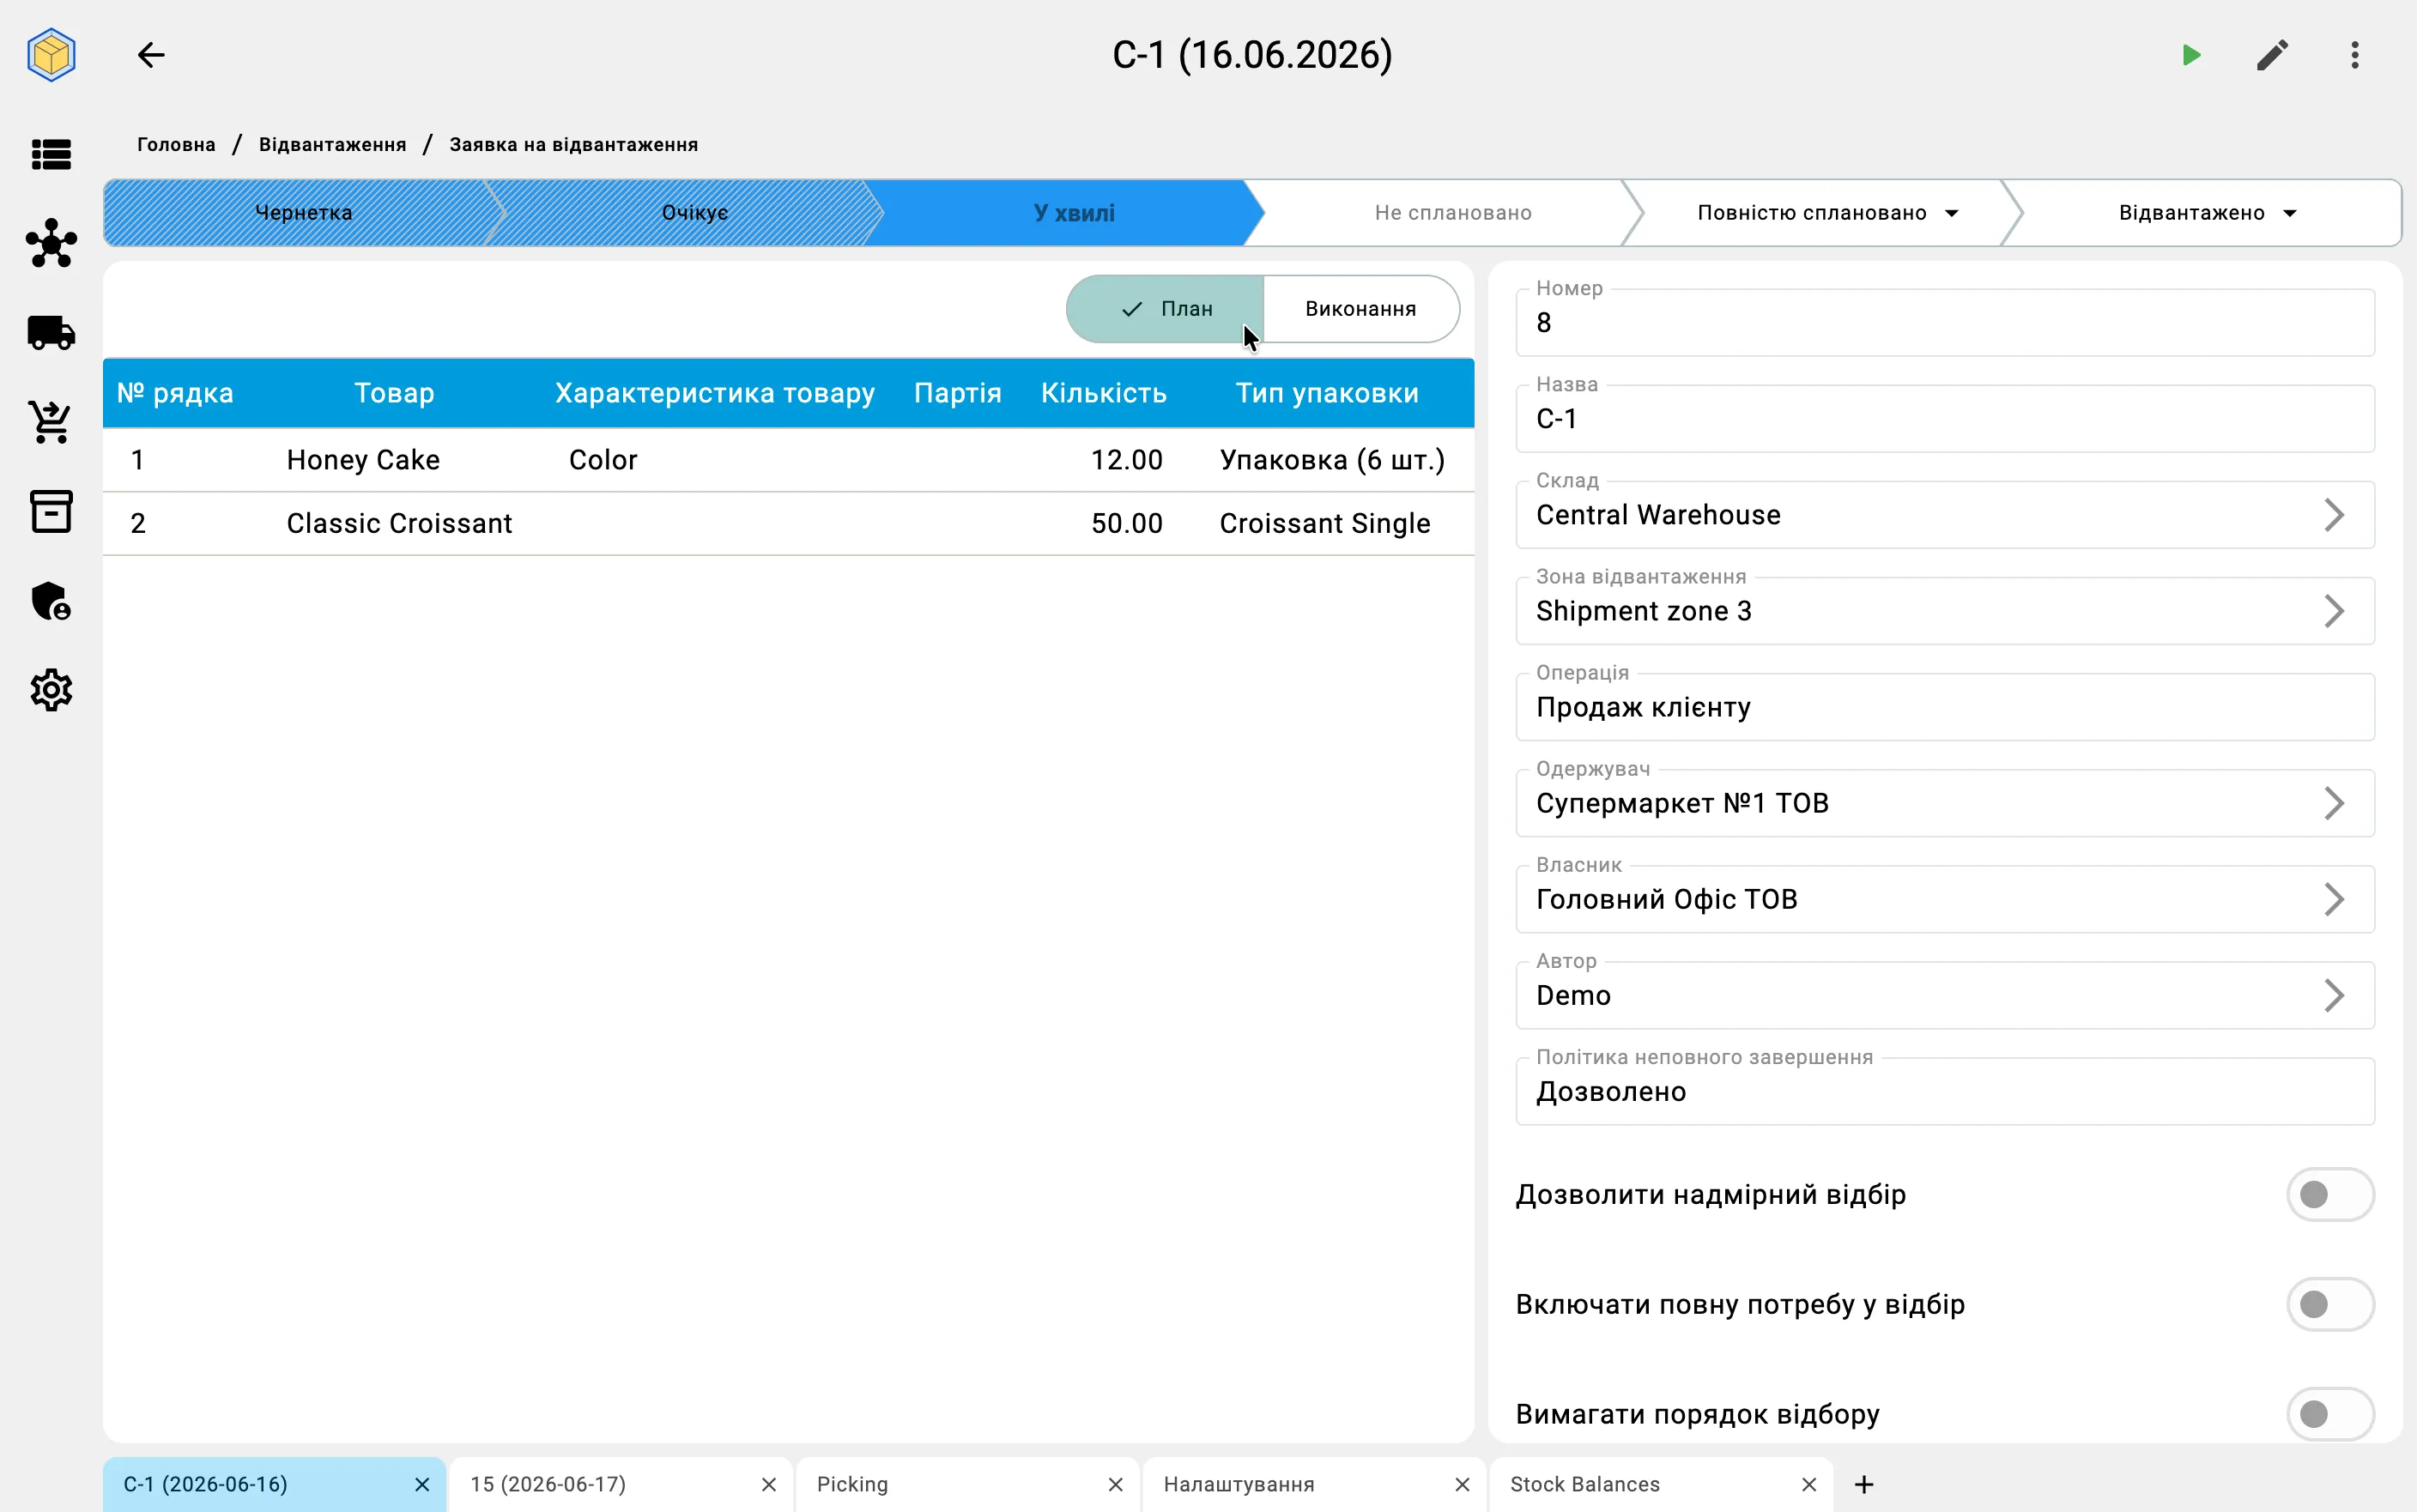Viewport: 2417px width, 1512px height.
Task: Open the settings gear sidebar icon
Action: point(51,690)
